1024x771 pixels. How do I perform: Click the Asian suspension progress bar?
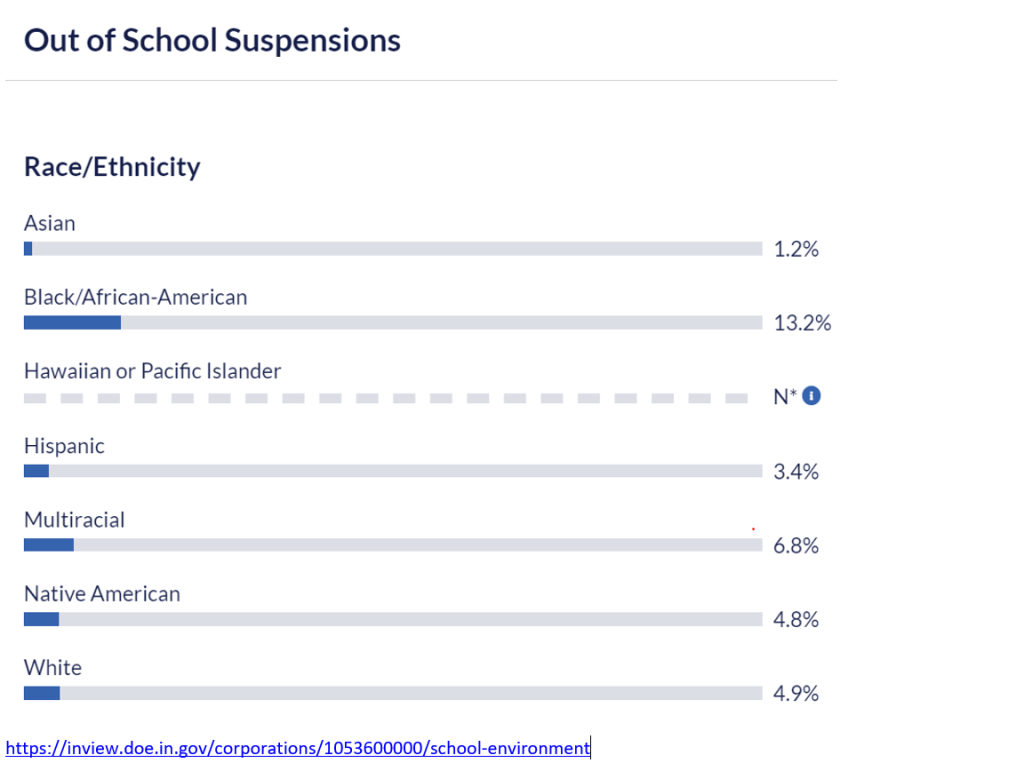[x=392, y=249]
